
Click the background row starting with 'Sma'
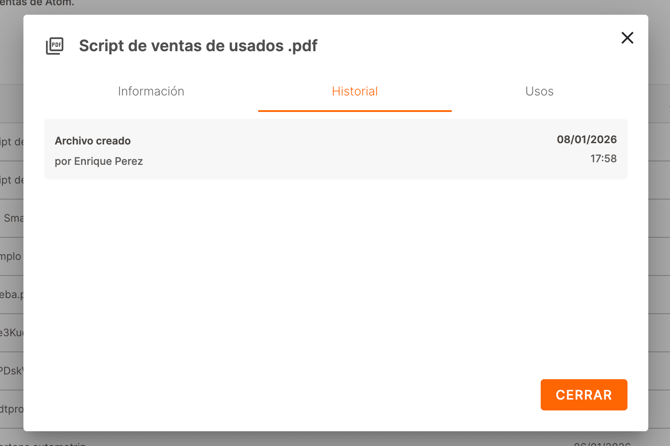click(x=12, y=218)
